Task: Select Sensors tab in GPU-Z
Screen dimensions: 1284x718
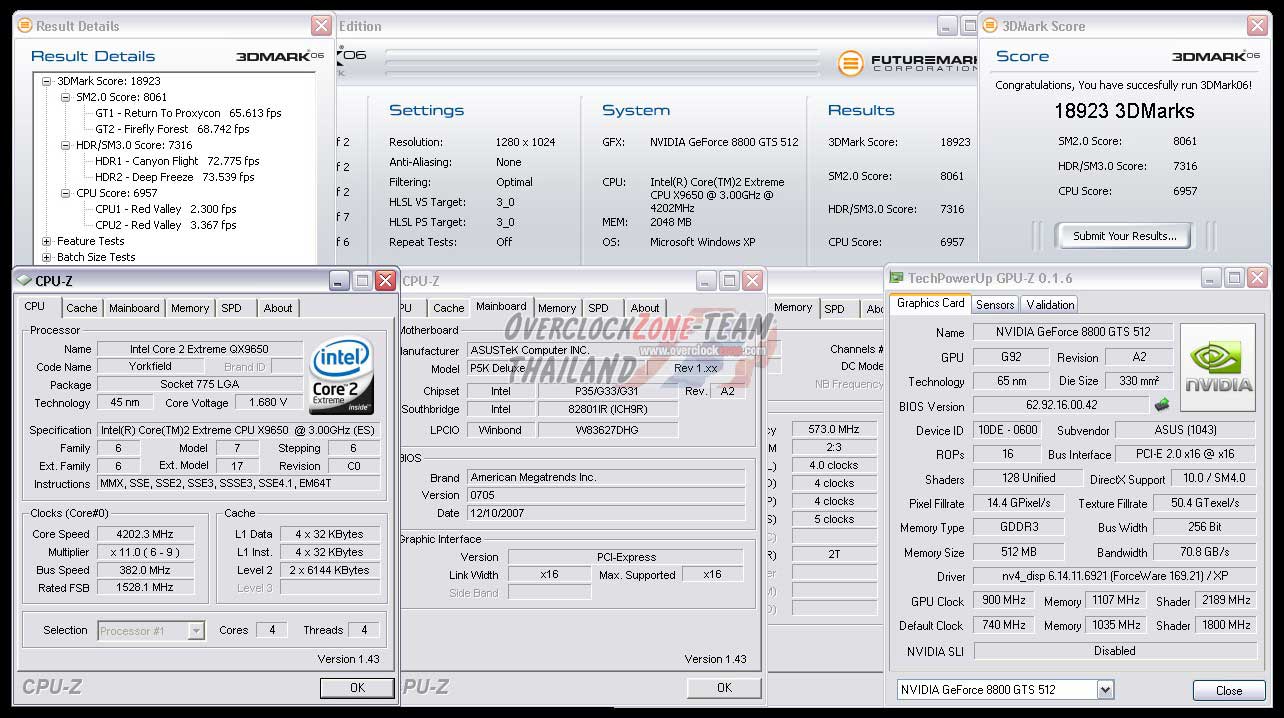Action: 995,304
